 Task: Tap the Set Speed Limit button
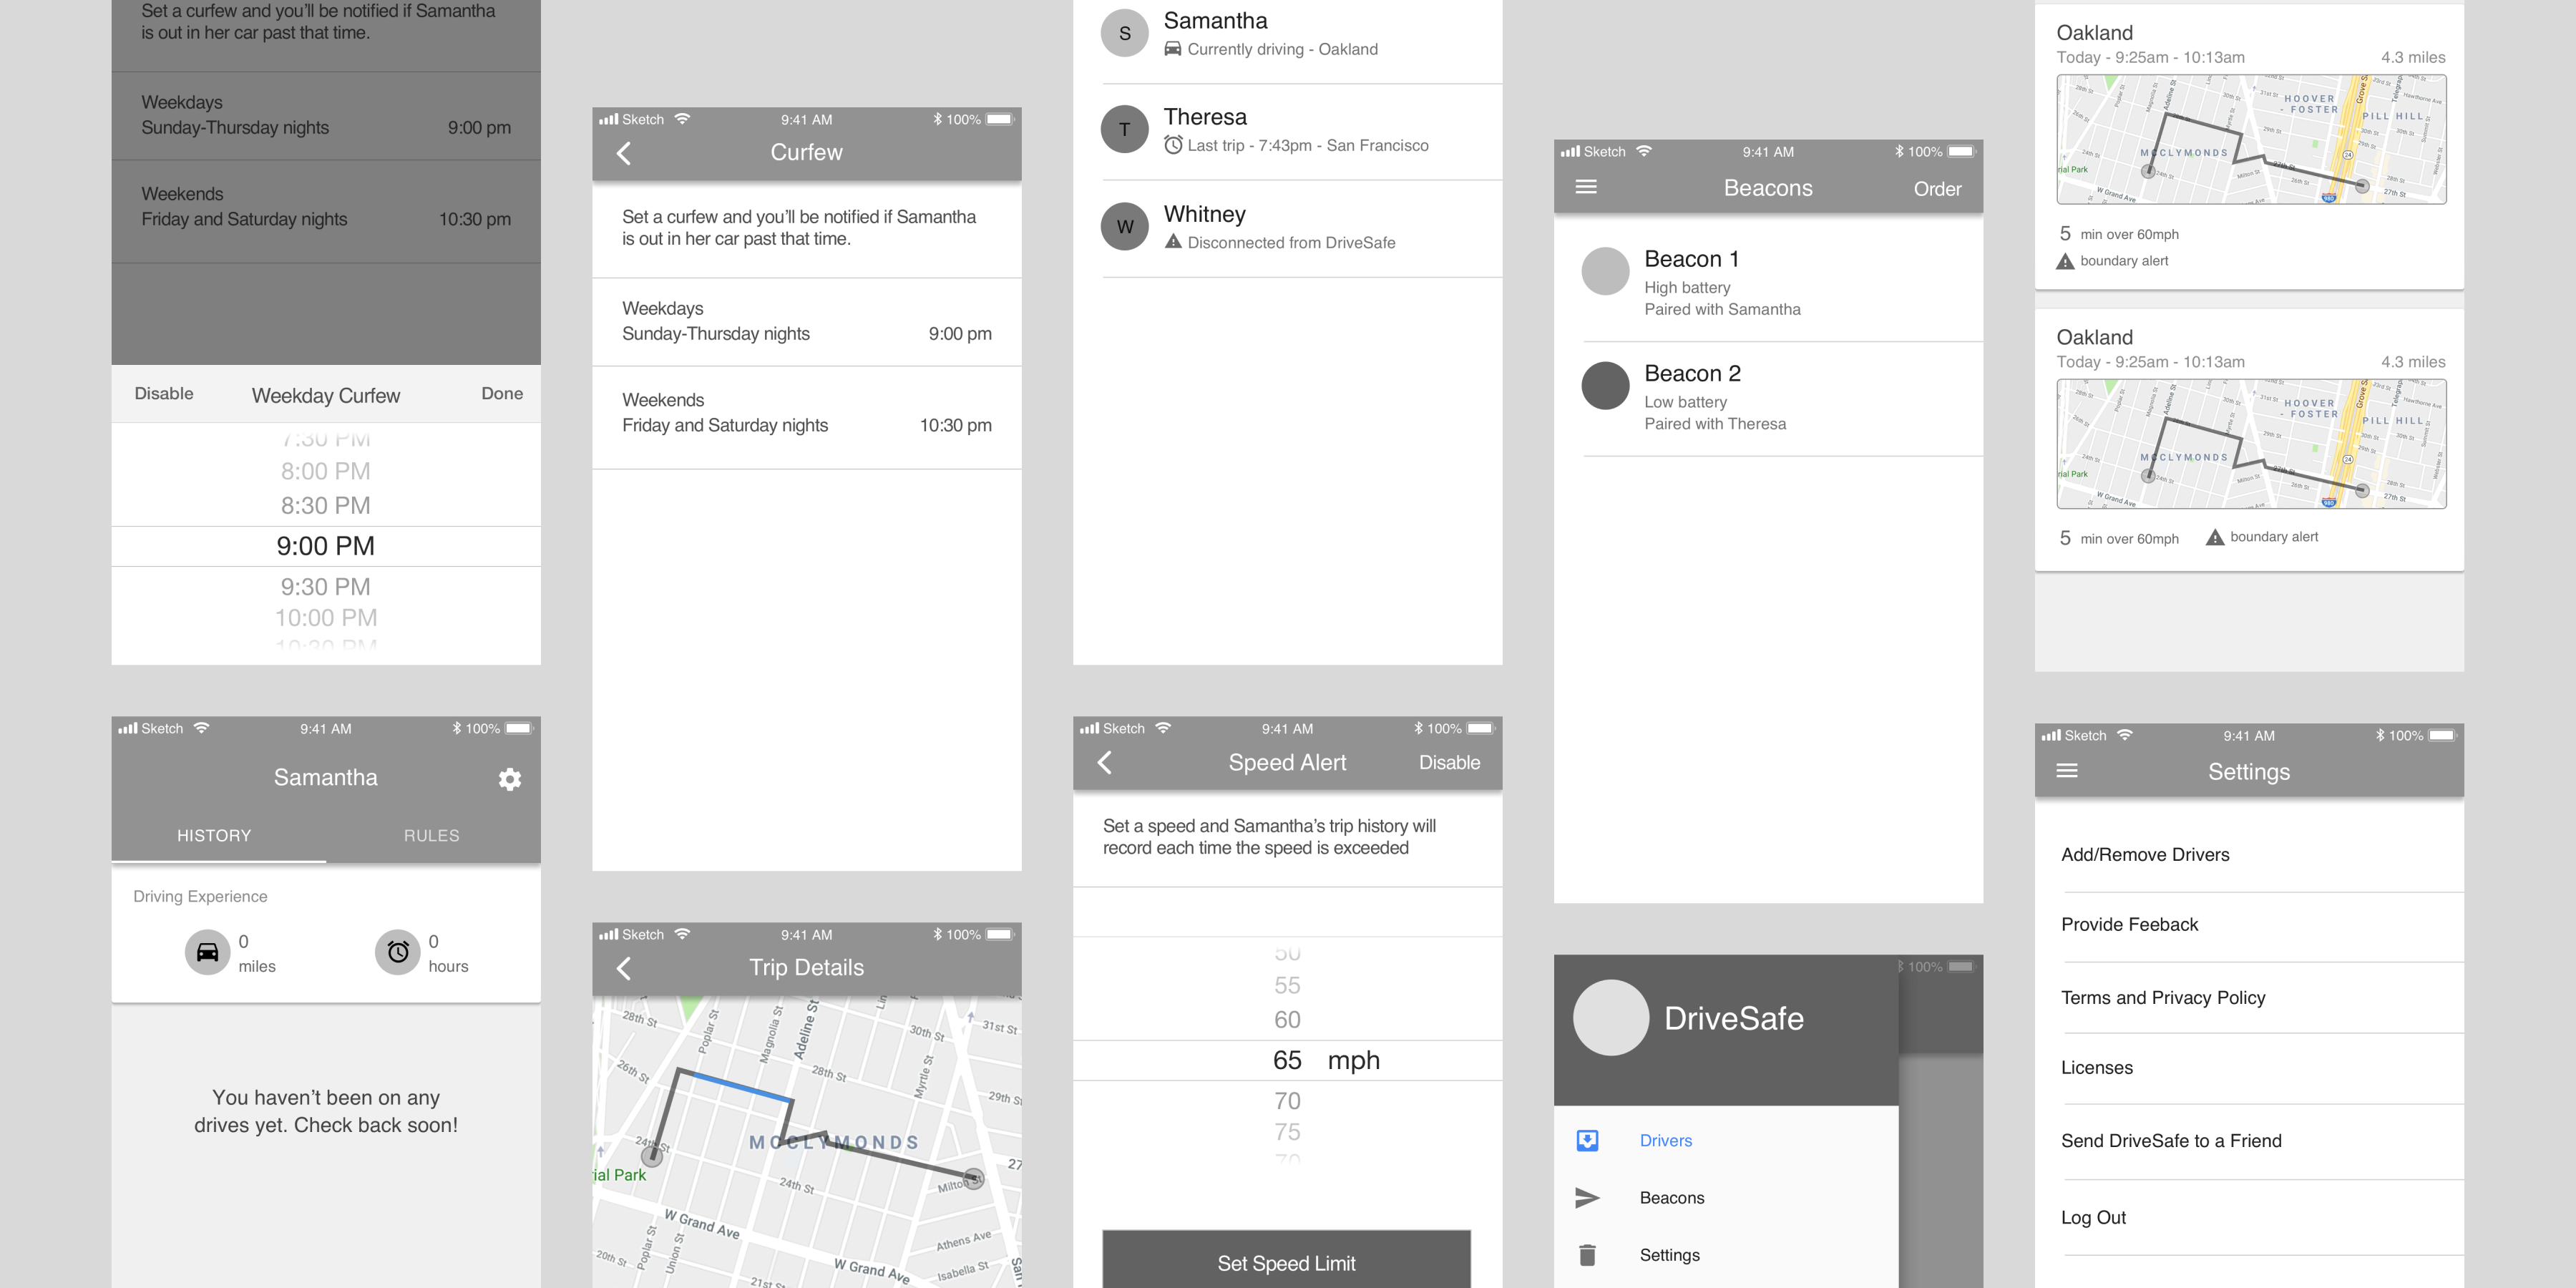pos(1286,1259)
